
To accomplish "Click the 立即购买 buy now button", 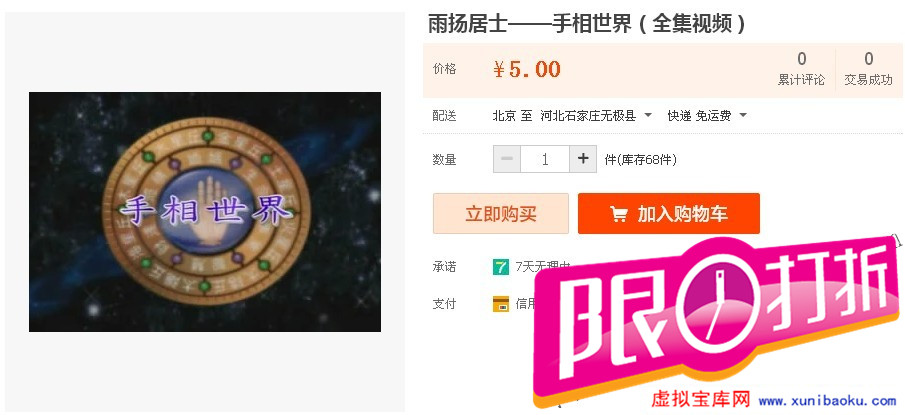I will coord(500,214).
